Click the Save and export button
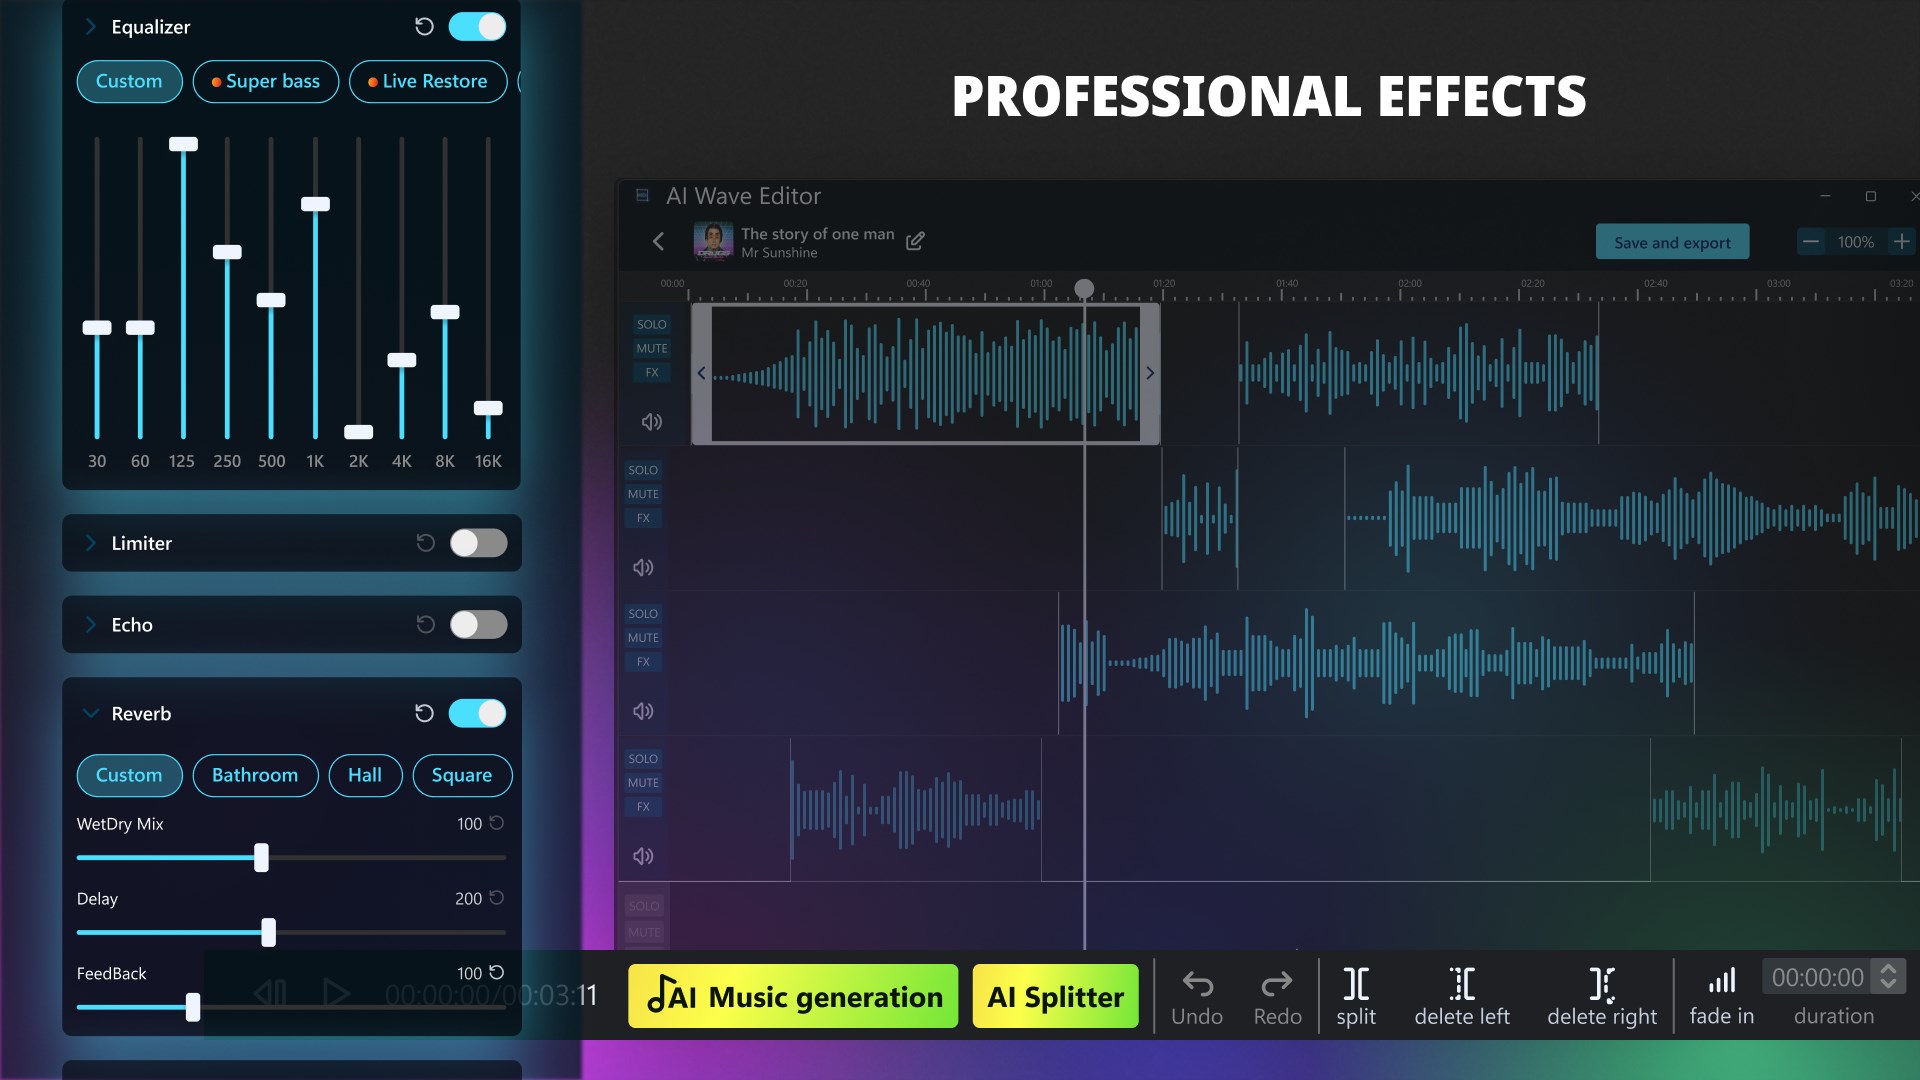The width and height of the screenshot is (1920, 1080). pyautogui.click(x=1672, y=242)
